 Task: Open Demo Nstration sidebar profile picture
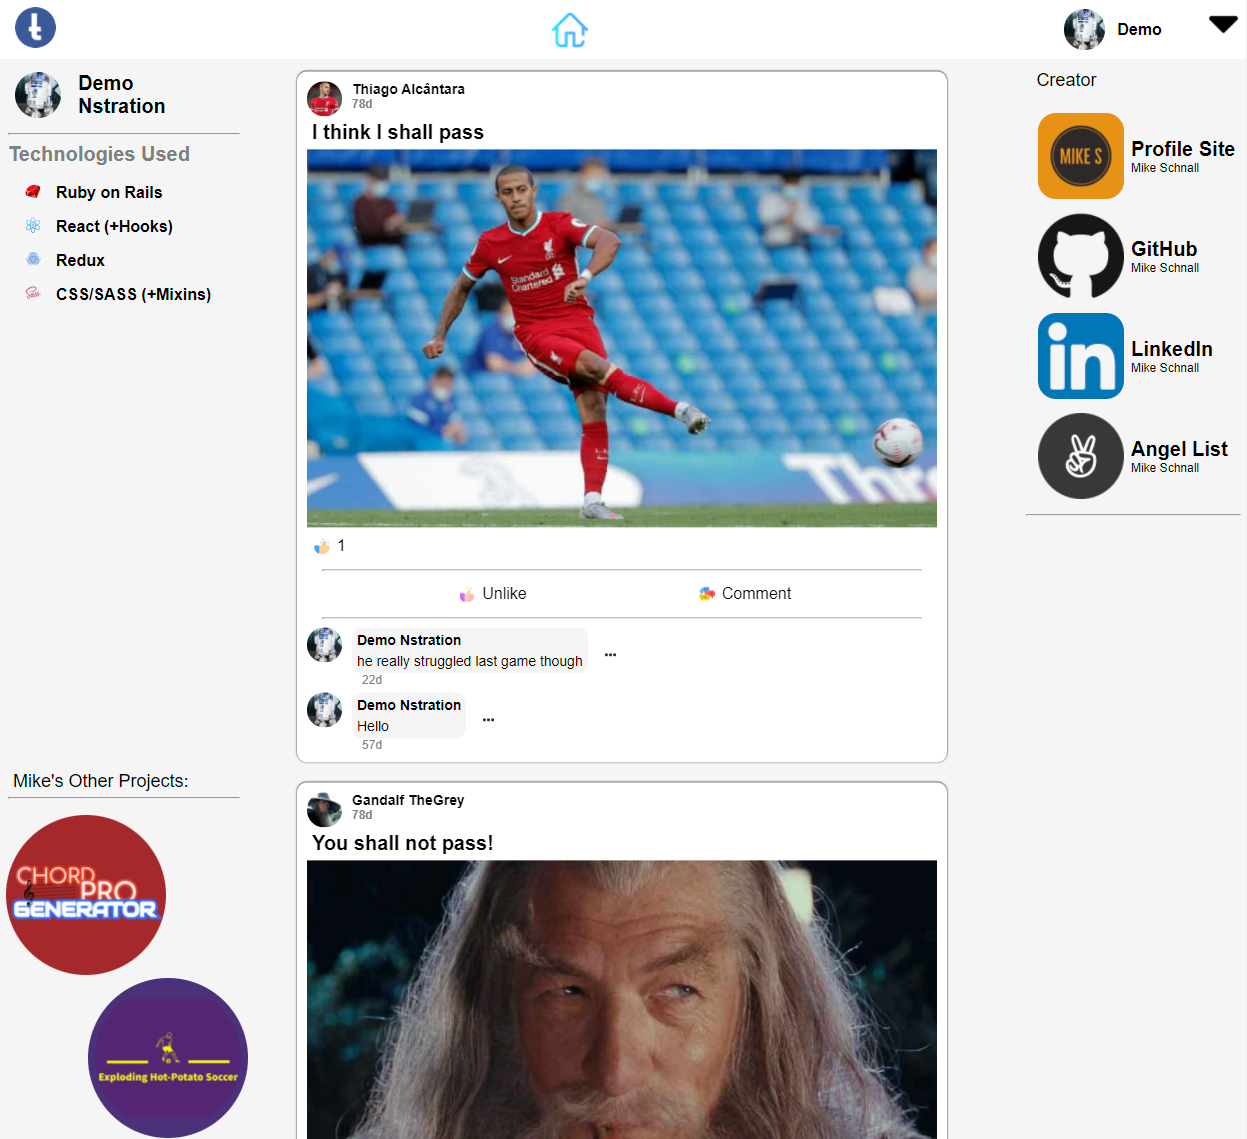tap(38, 95)
